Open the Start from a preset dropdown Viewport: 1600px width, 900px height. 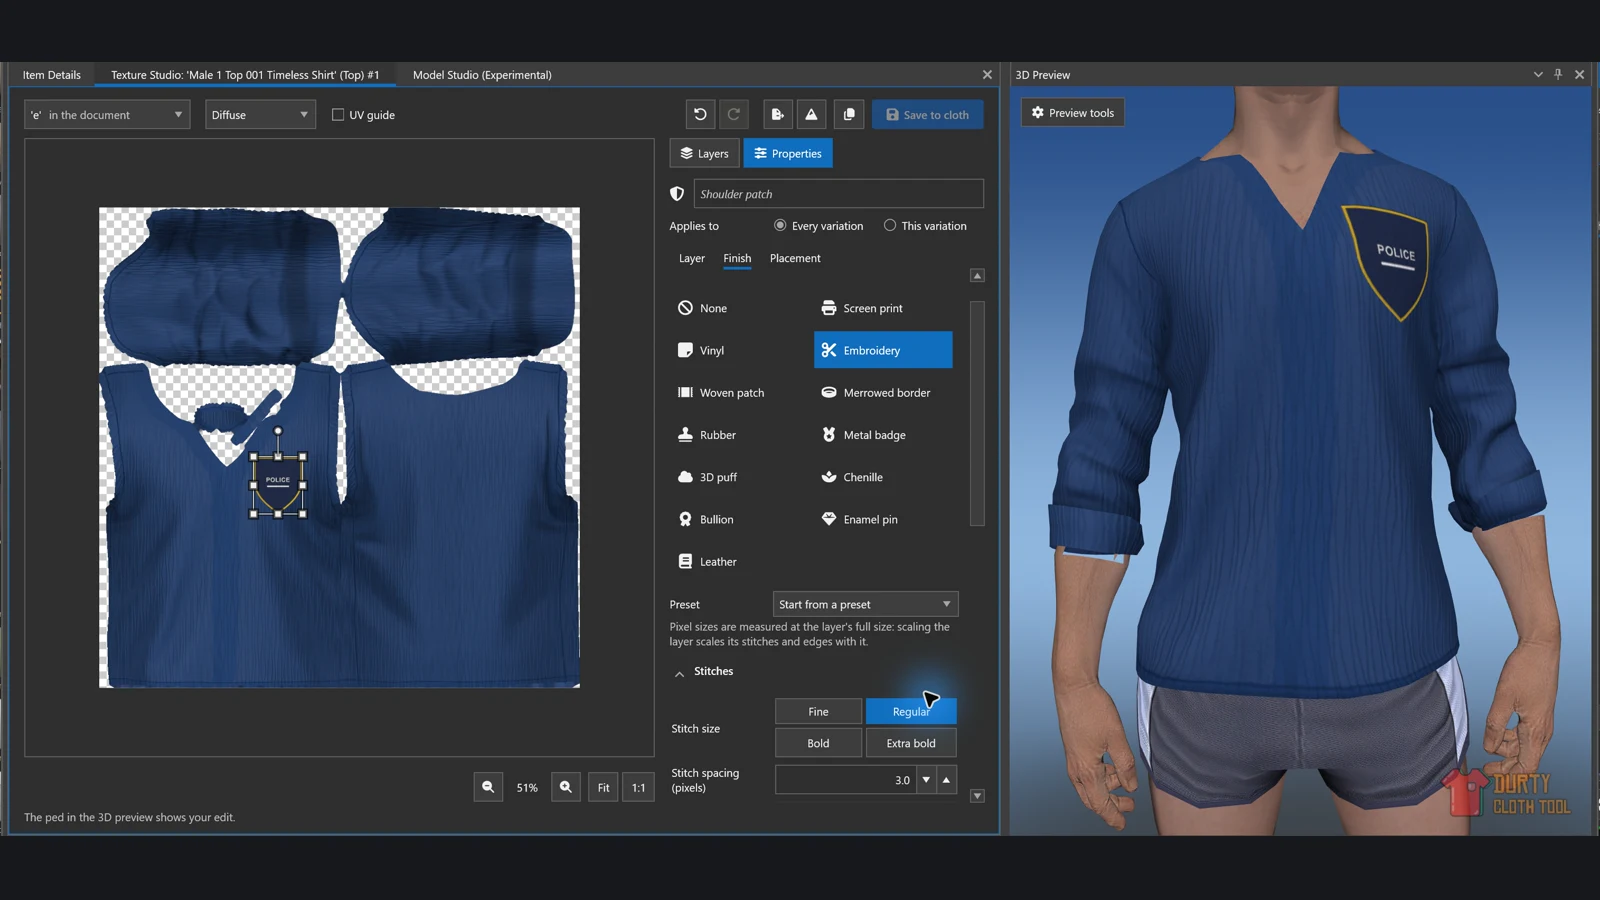click(x=865, y=604)
